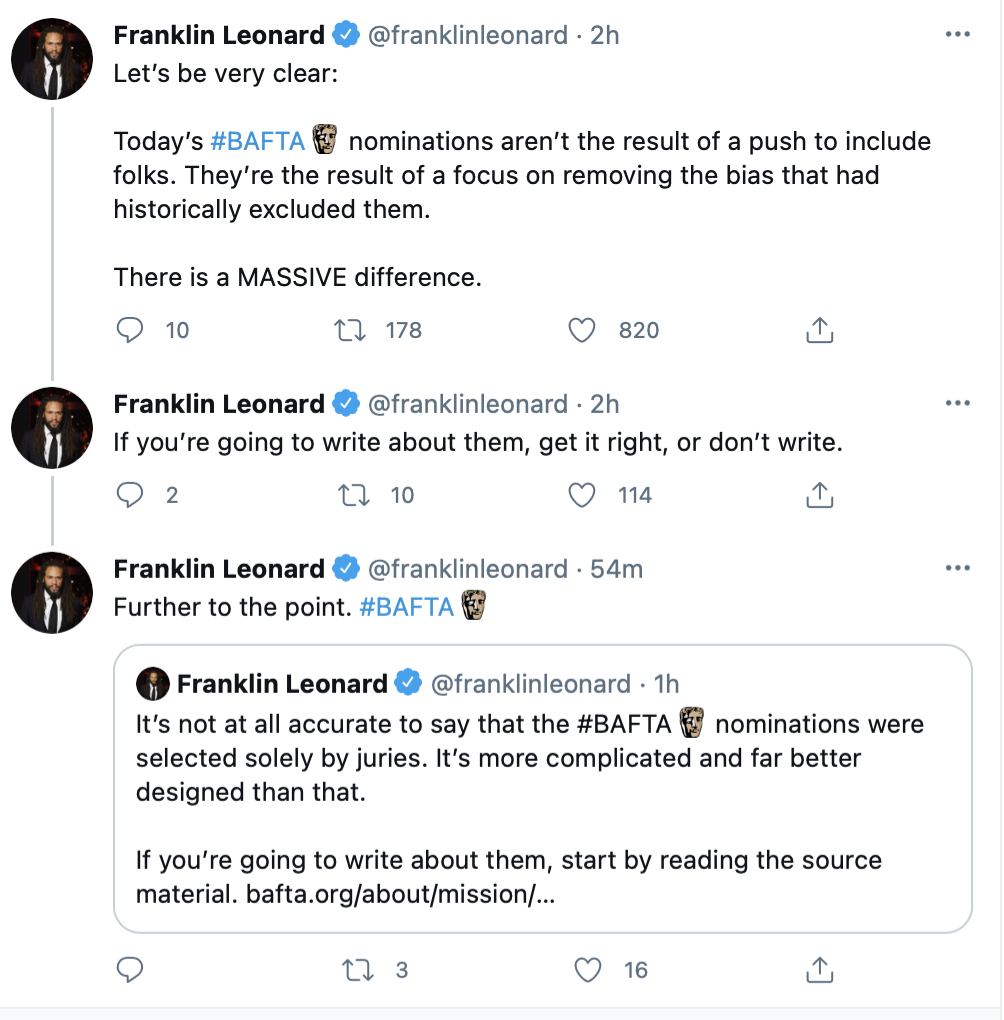Open more options on third tweet
The image size is (1004, 1020).
(x=957, y=568)
